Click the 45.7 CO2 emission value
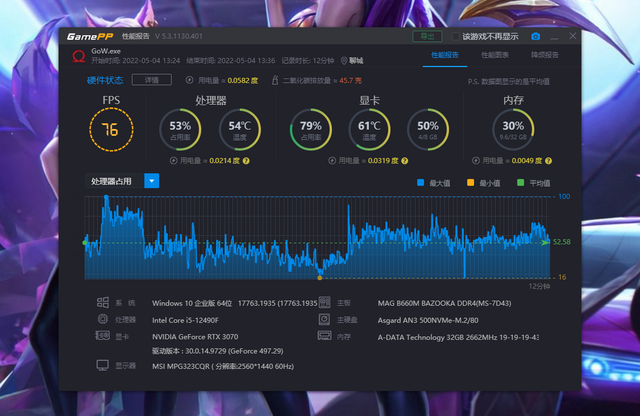Screen dimensions: 640x416 tap(351, 80)
